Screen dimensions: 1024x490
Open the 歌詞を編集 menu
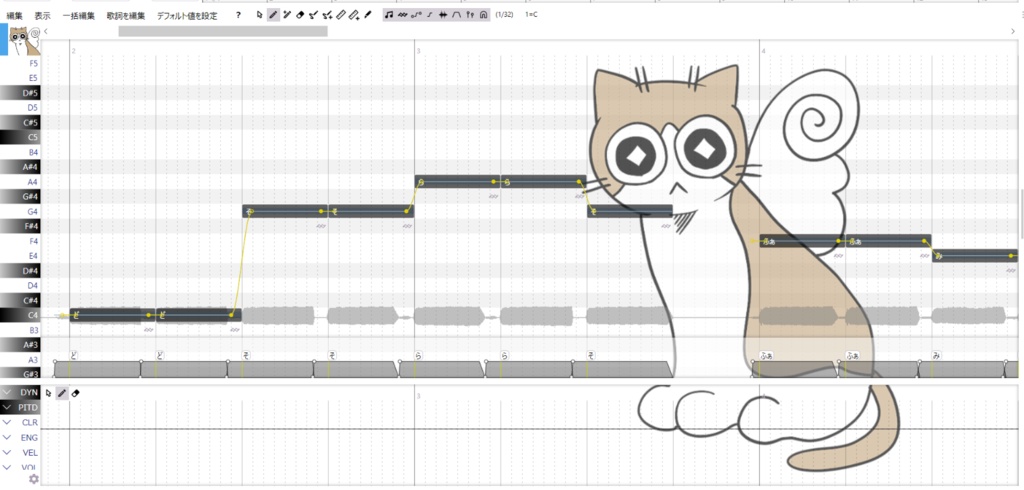[126, 15]
